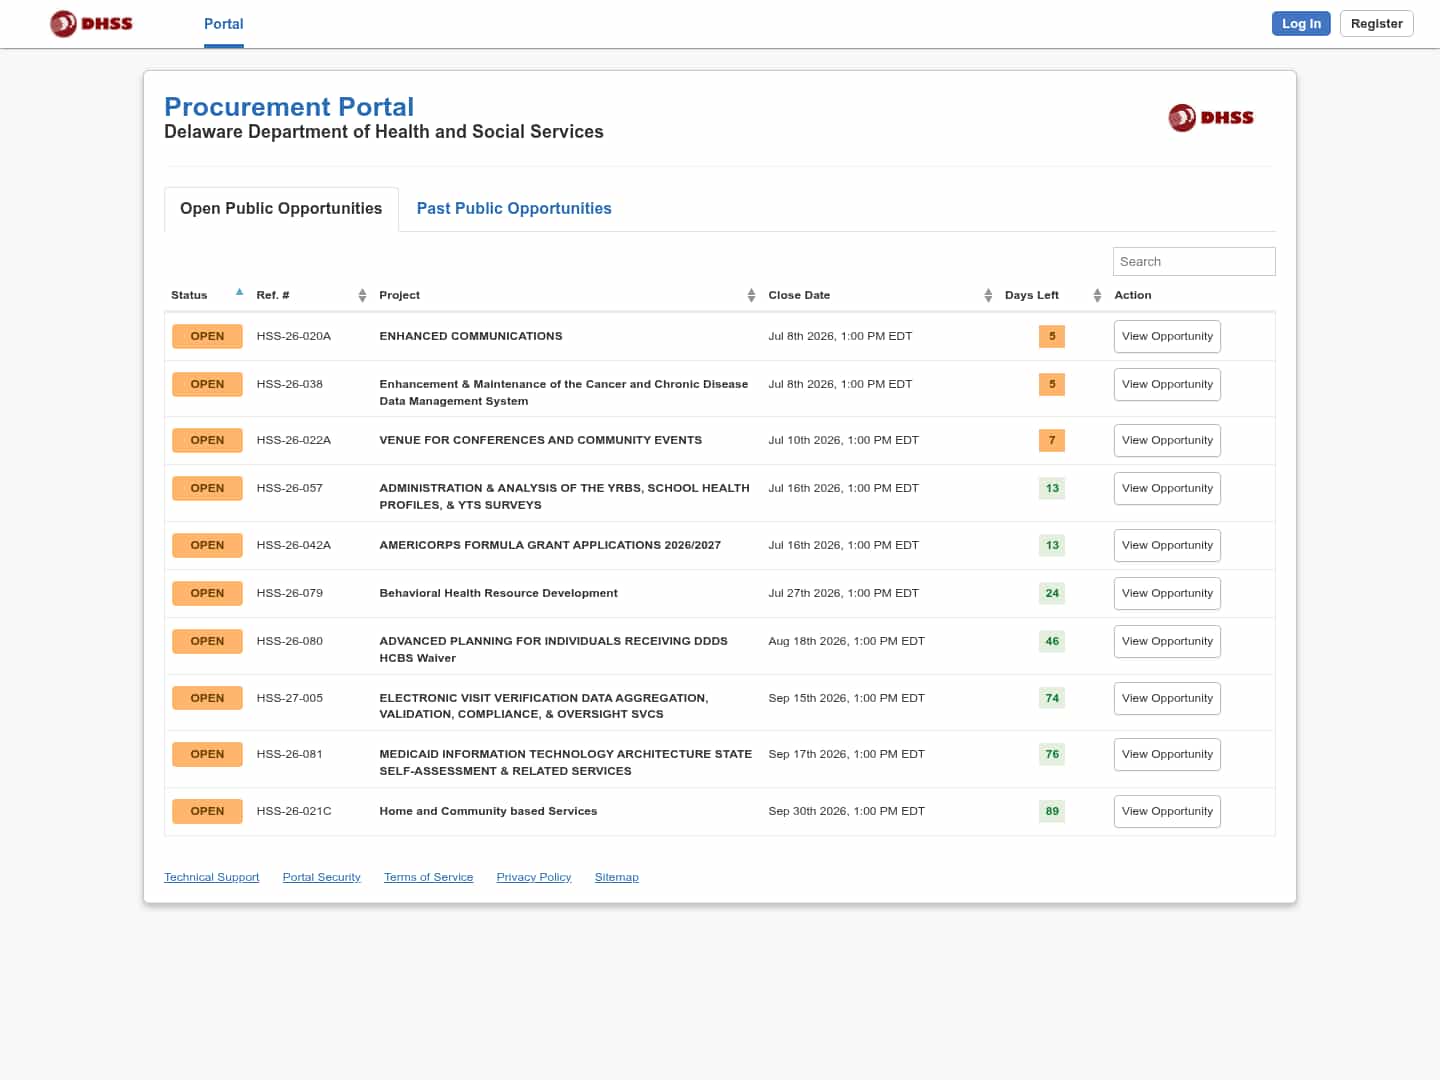Image resolution: width=1440 pixels, height=1080 pixels.
Task: Sort table by Project column arrows
Action: pyautogui.click(x=751, y=295)
